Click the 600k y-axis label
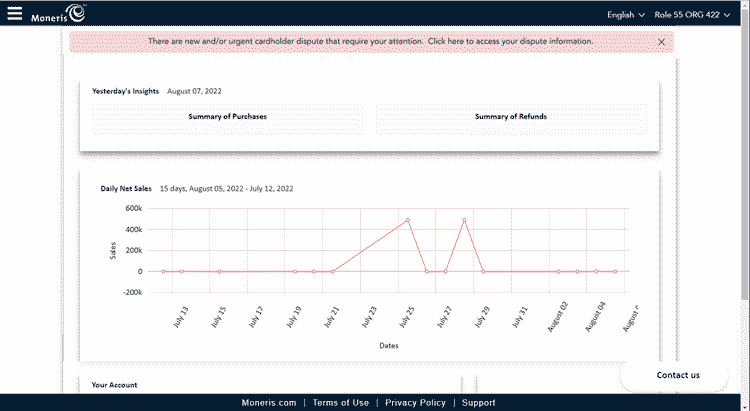 pos(134,209)
